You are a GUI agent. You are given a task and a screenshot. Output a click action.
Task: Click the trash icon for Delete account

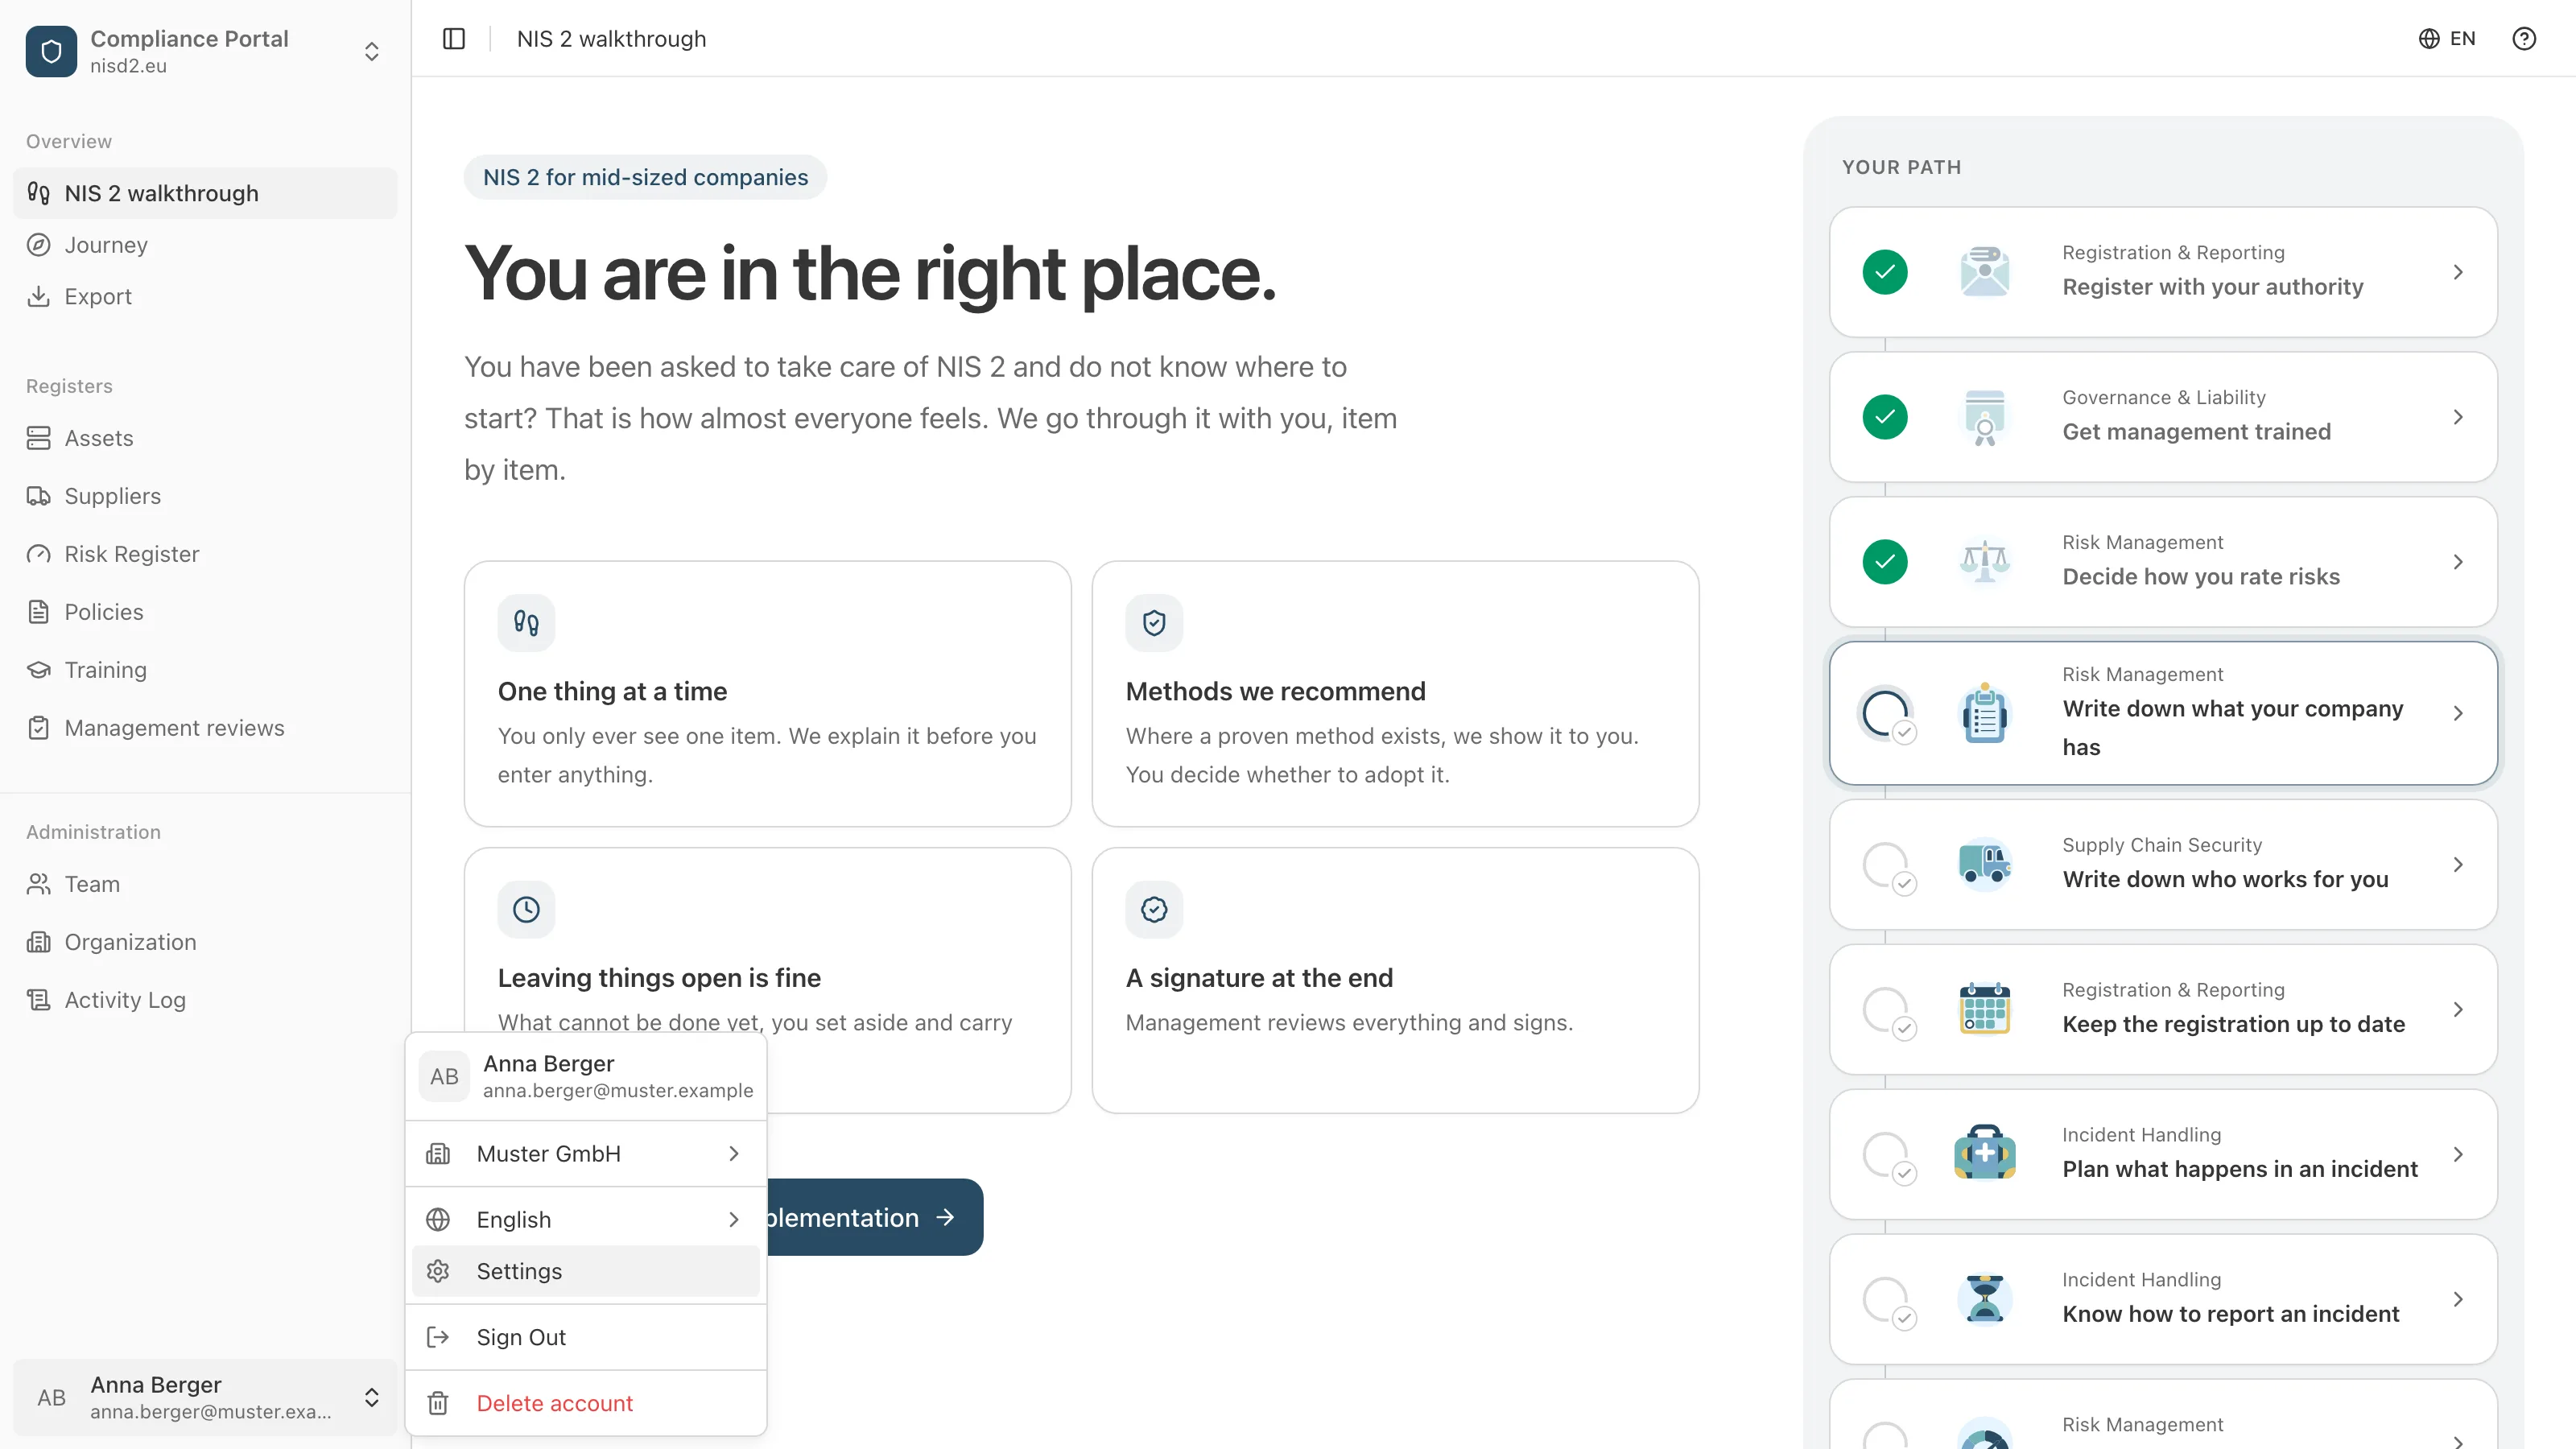438,1403
